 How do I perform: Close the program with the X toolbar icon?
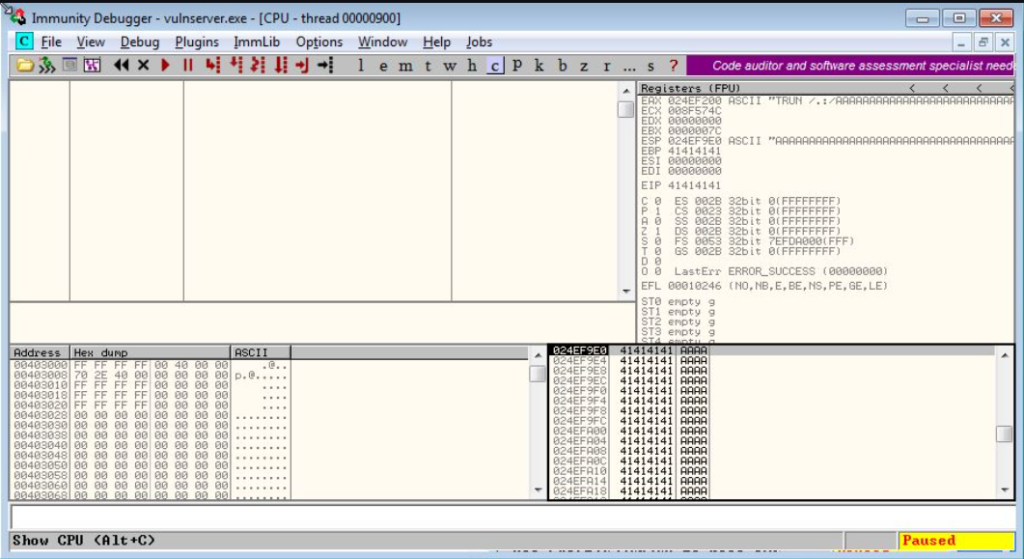(143, 65)
